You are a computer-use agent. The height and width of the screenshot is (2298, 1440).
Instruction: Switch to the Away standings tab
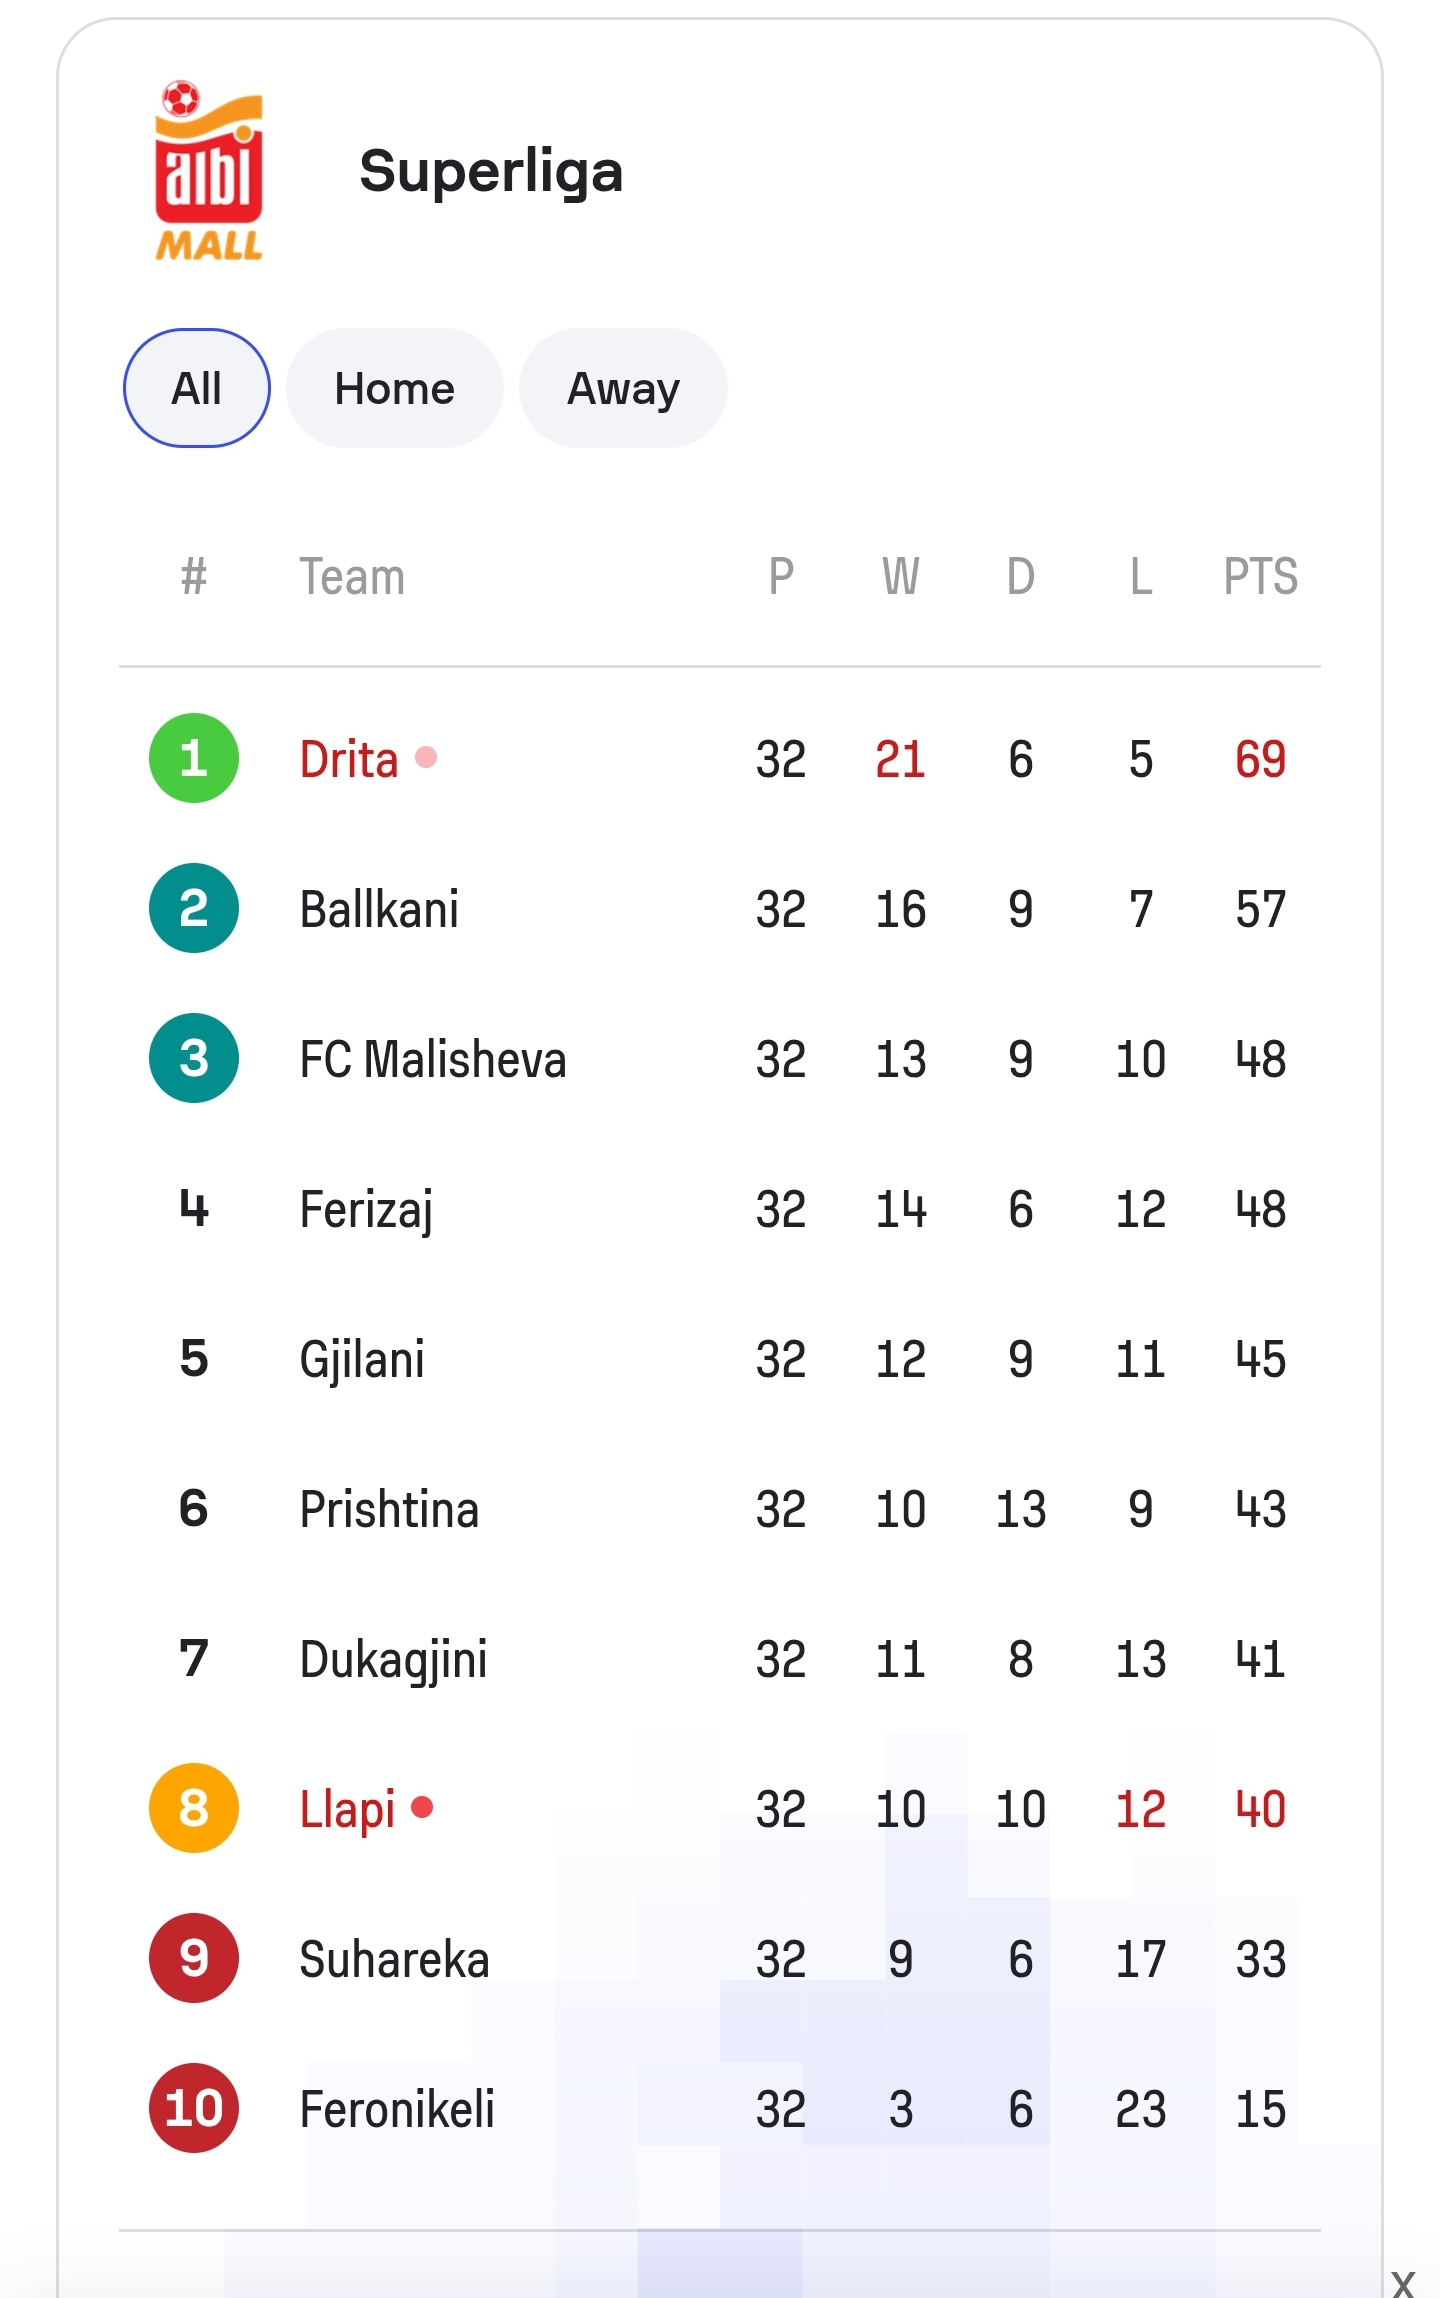pos(623,388)
